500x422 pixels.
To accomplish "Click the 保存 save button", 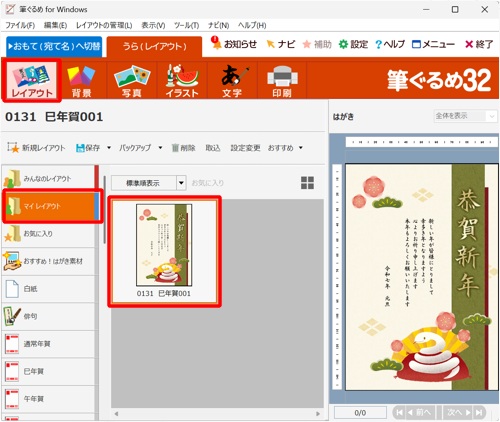I will click(88, 148).
